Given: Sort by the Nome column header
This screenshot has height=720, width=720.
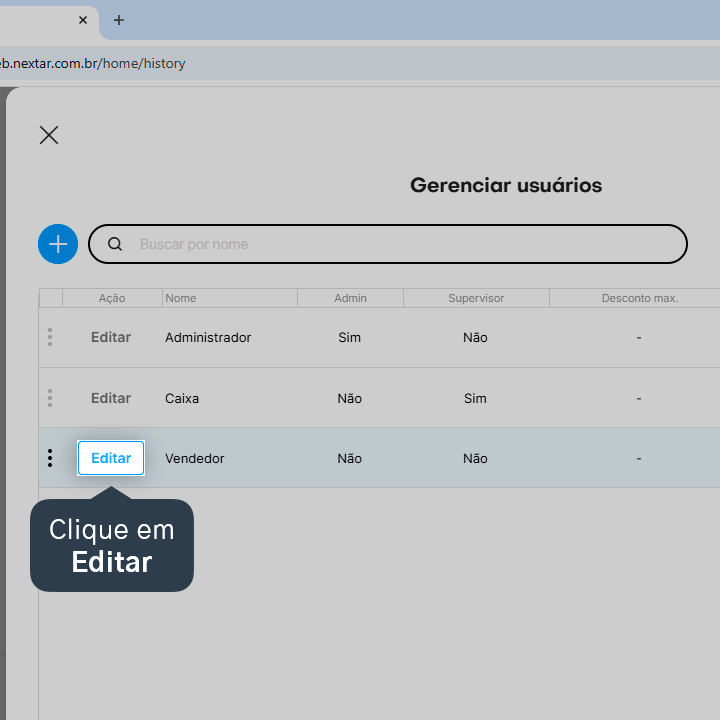Looking at the screenshot, I should [x=230, y=298].
